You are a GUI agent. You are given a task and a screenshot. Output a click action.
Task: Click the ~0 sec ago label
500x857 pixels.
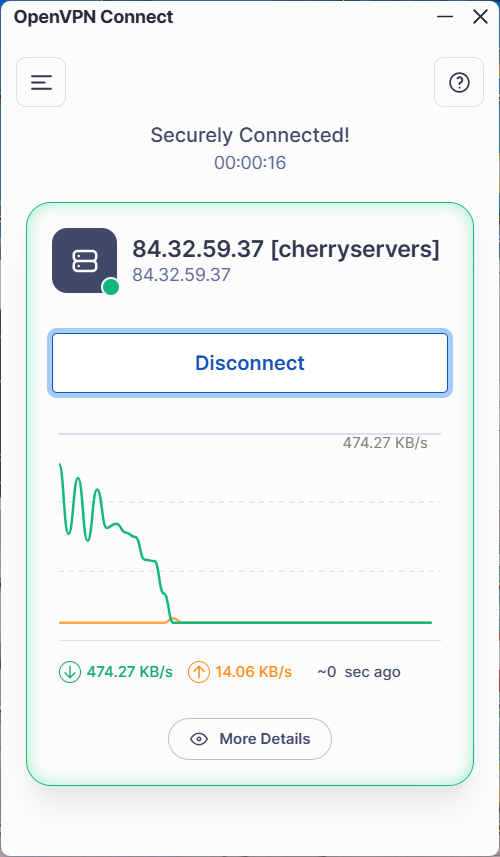point(359,672)
